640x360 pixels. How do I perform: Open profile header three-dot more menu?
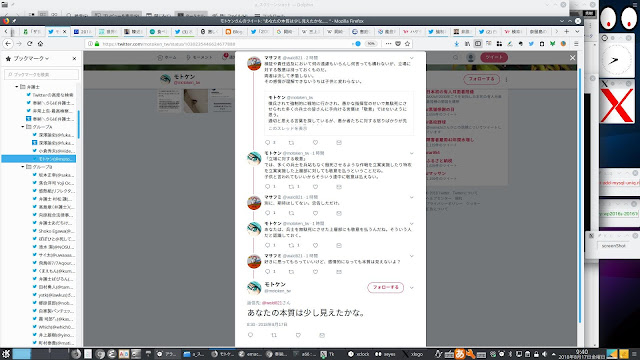[x=506, y=80]
